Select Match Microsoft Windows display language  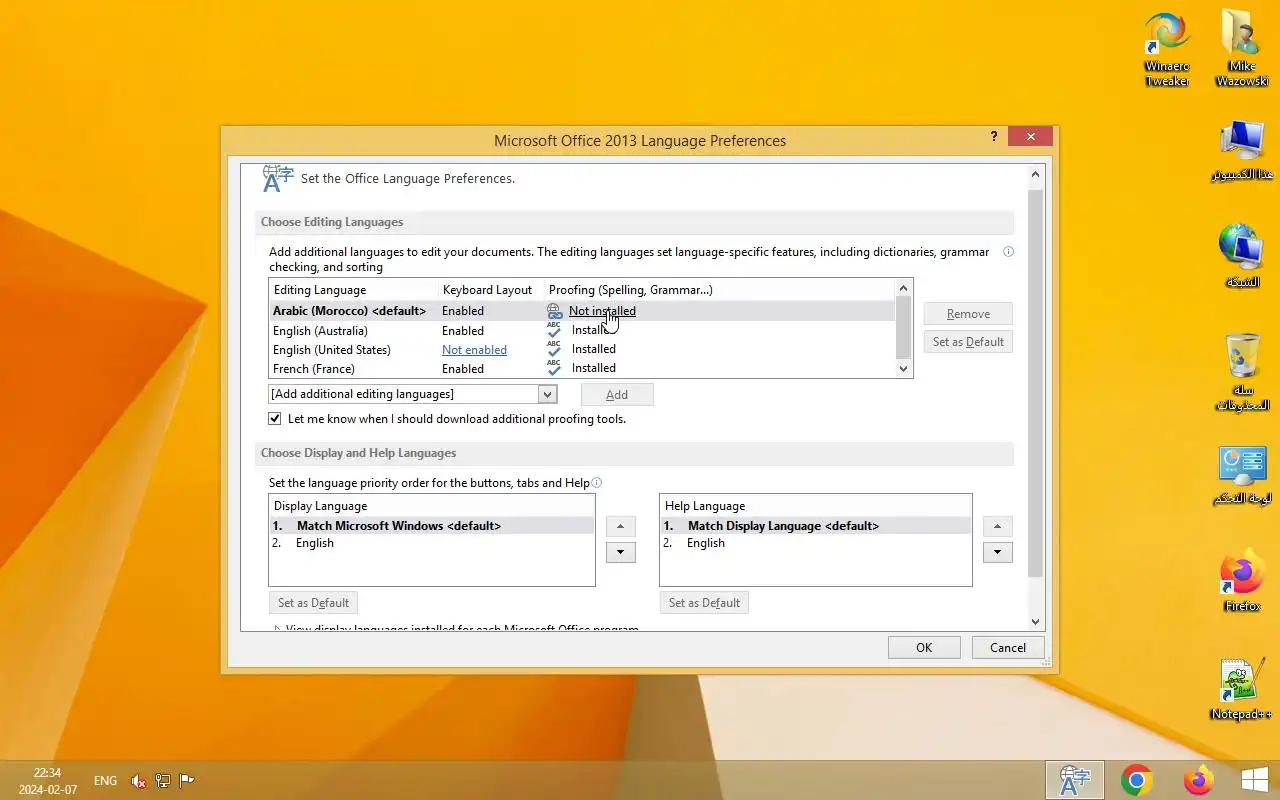pyautogui.click(x=432, y=526)
